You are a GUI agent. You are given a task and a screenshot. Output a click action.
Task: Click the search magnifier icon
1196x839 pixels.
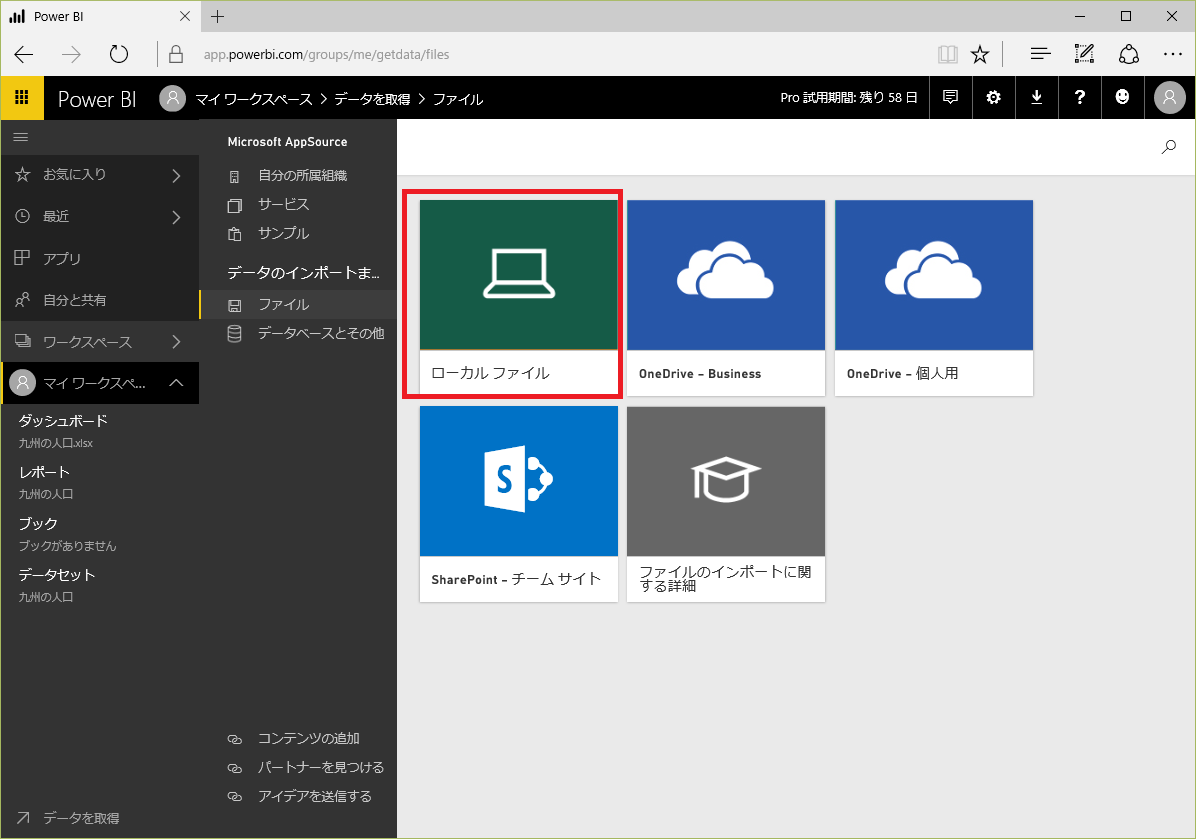click(1169, 147)
